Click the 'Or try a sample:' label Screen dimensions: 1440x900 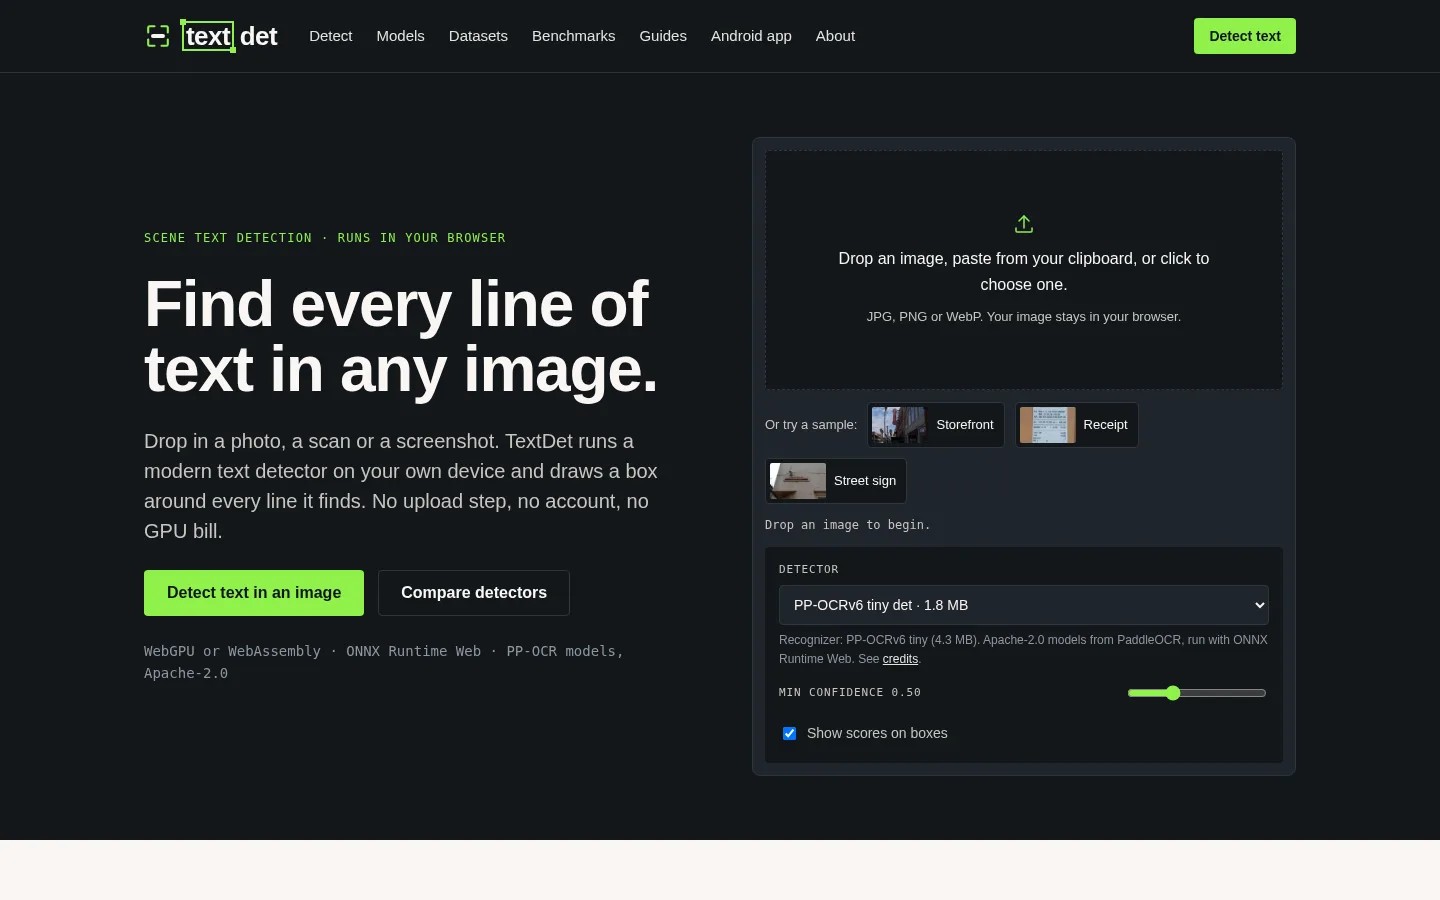(x=811, y=425)
